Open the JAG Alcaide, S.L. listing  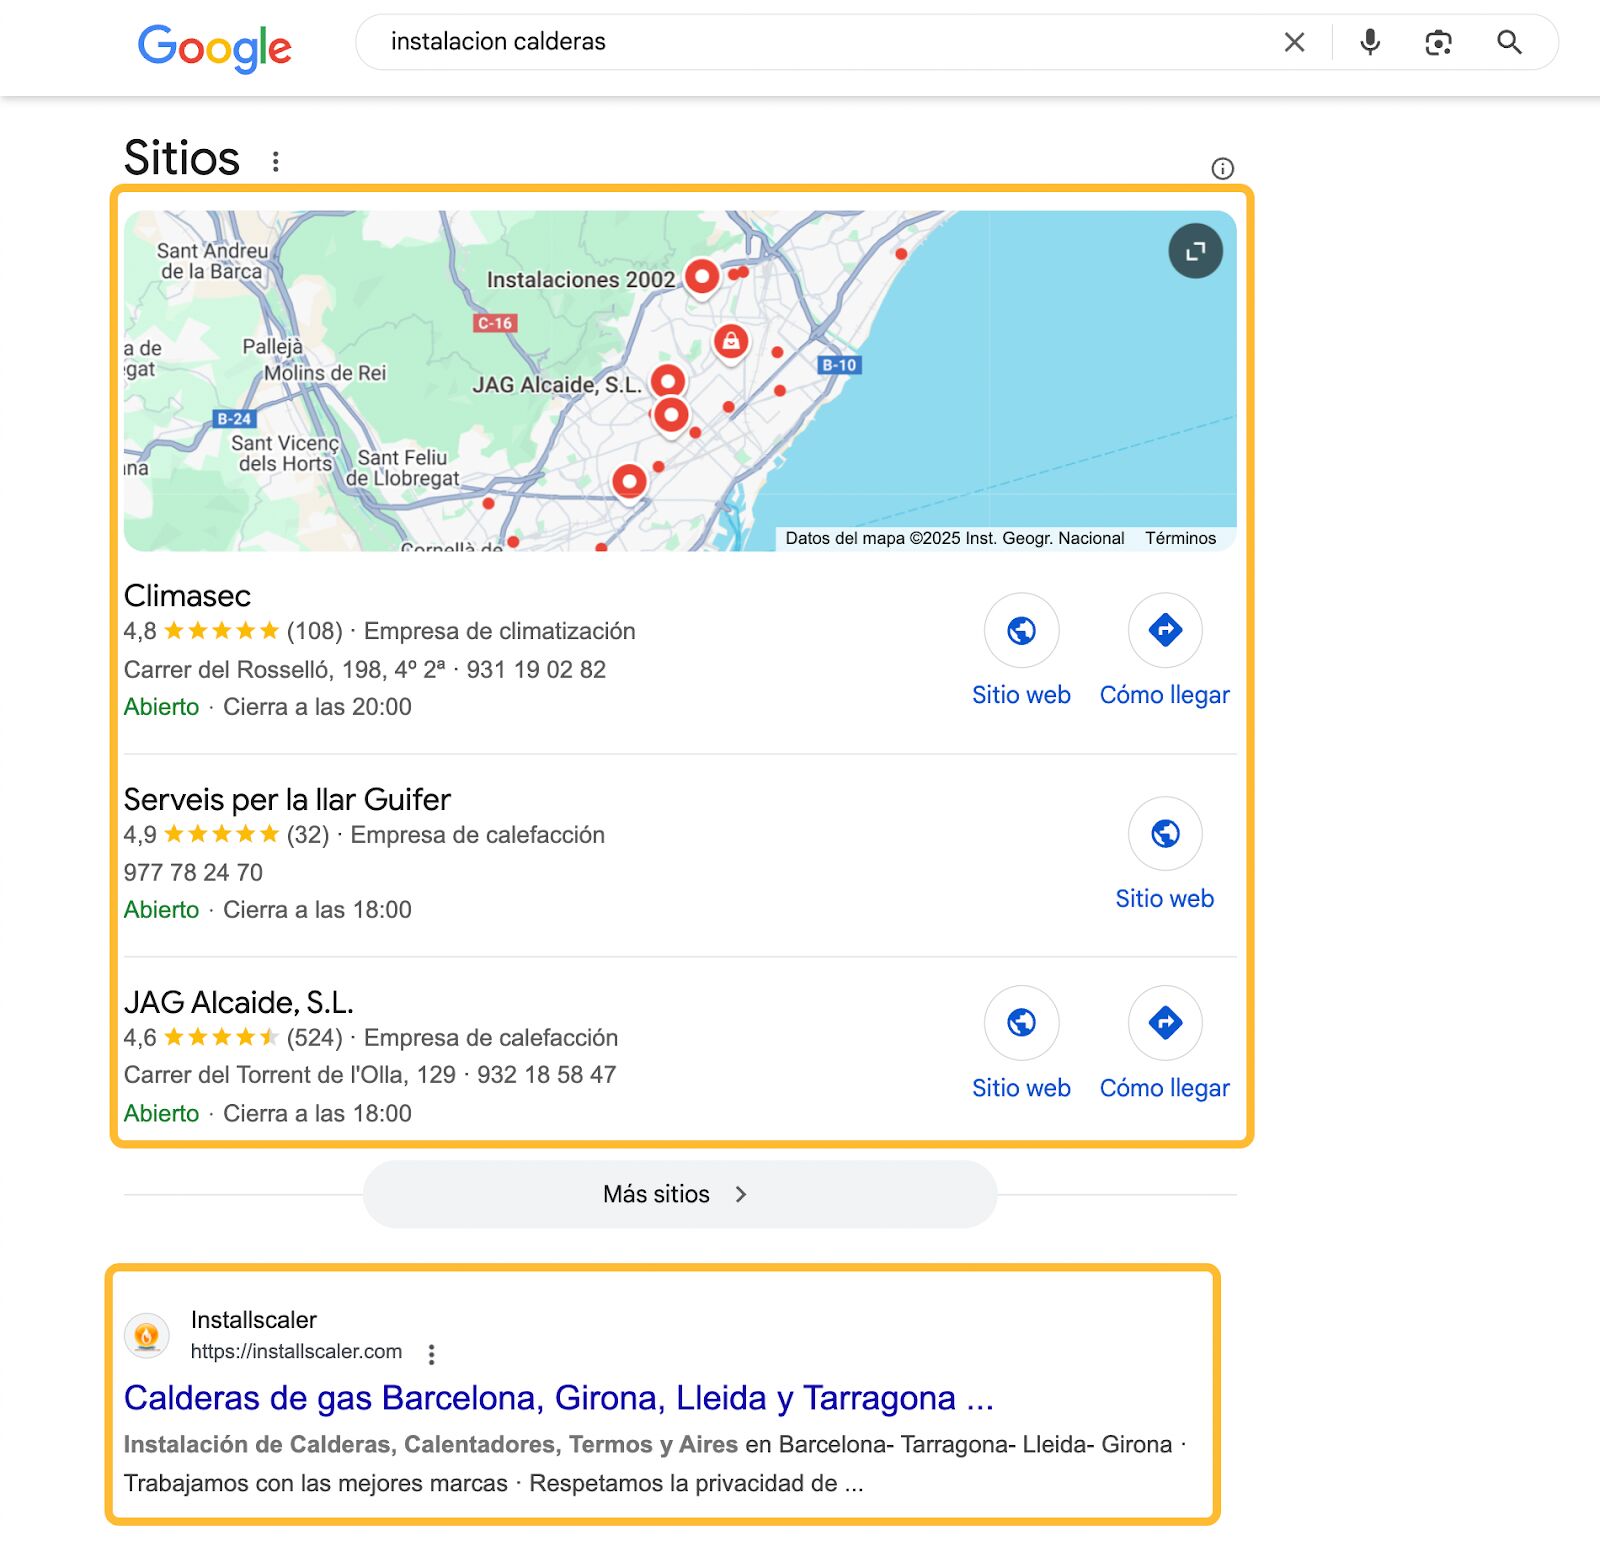[x=239, y=1002]
